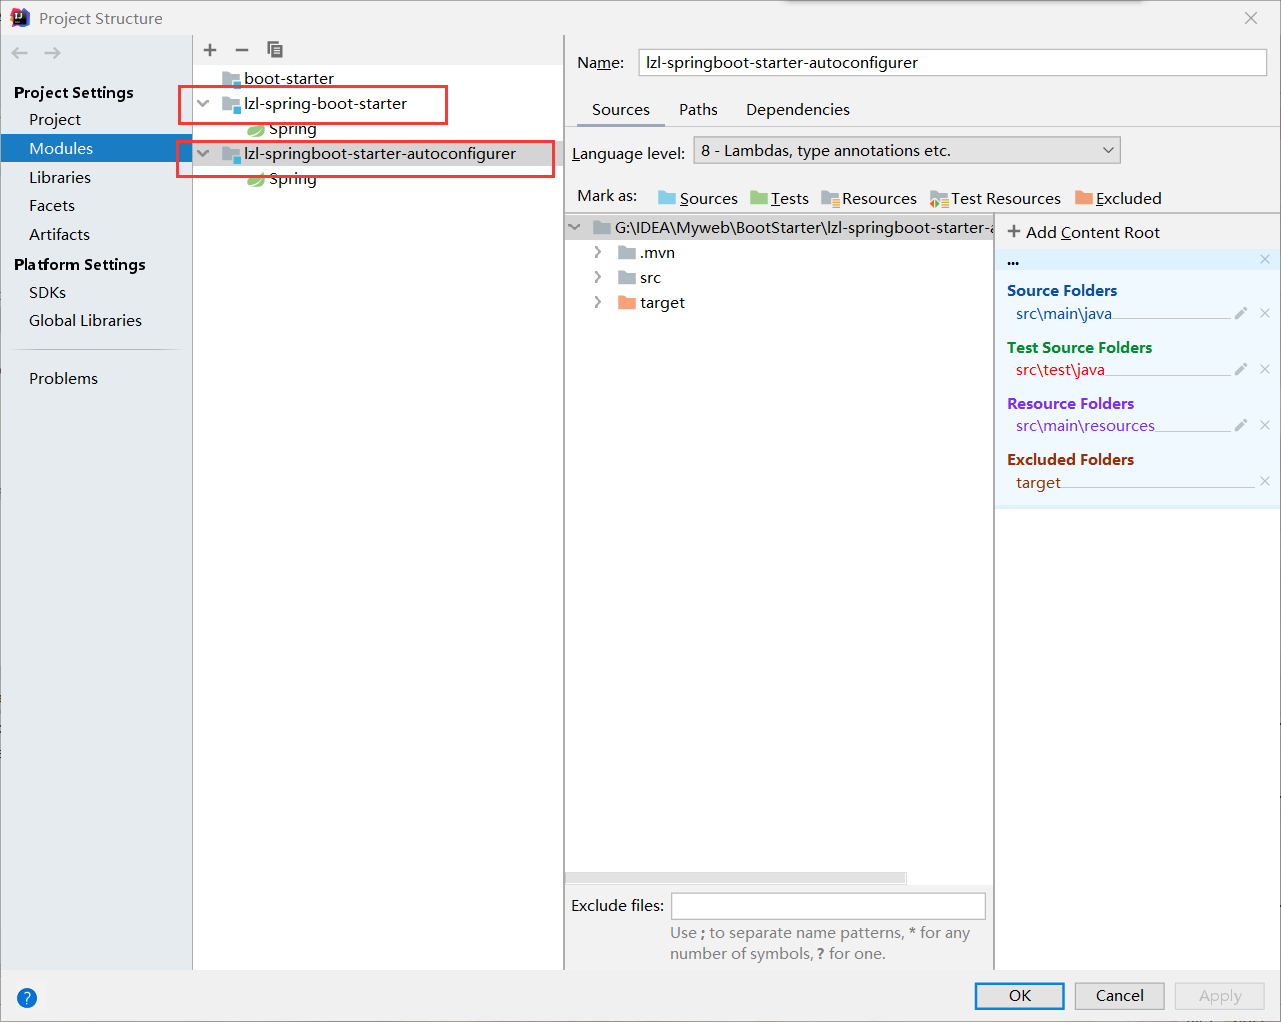Remove selected module with minus icon
The image size is (1281, 1022).
point(242,50)
